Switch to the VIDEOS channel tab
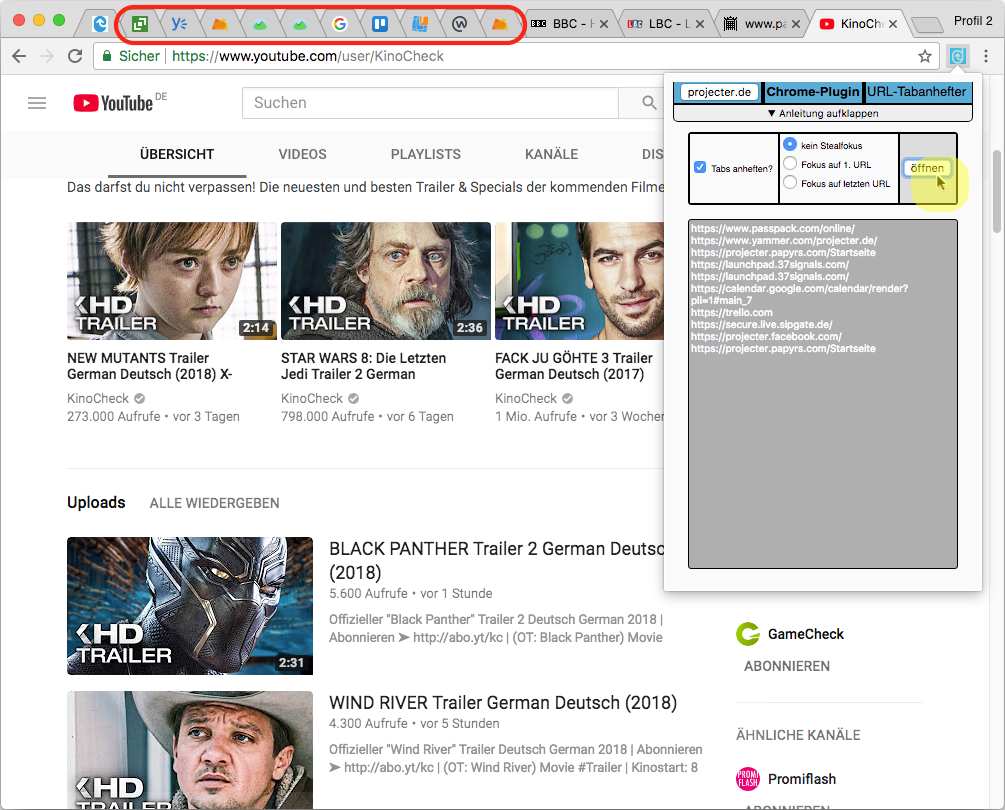The width and height of the screenshot is (1005, 810). (x=302, y=154)
